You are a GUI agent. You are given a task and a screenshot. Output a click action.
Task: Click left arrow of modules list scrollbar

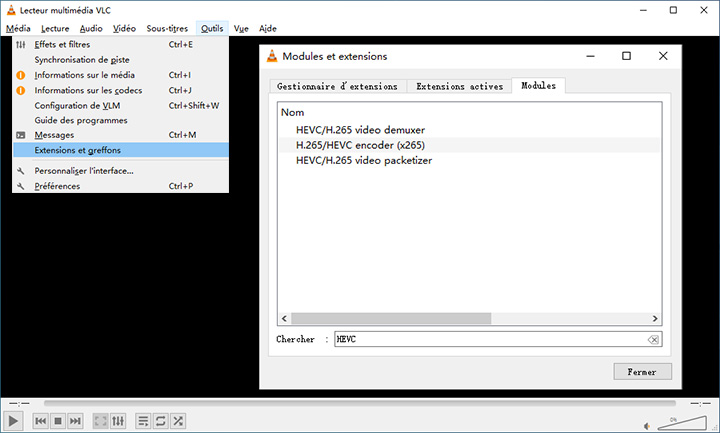(284, 318)
